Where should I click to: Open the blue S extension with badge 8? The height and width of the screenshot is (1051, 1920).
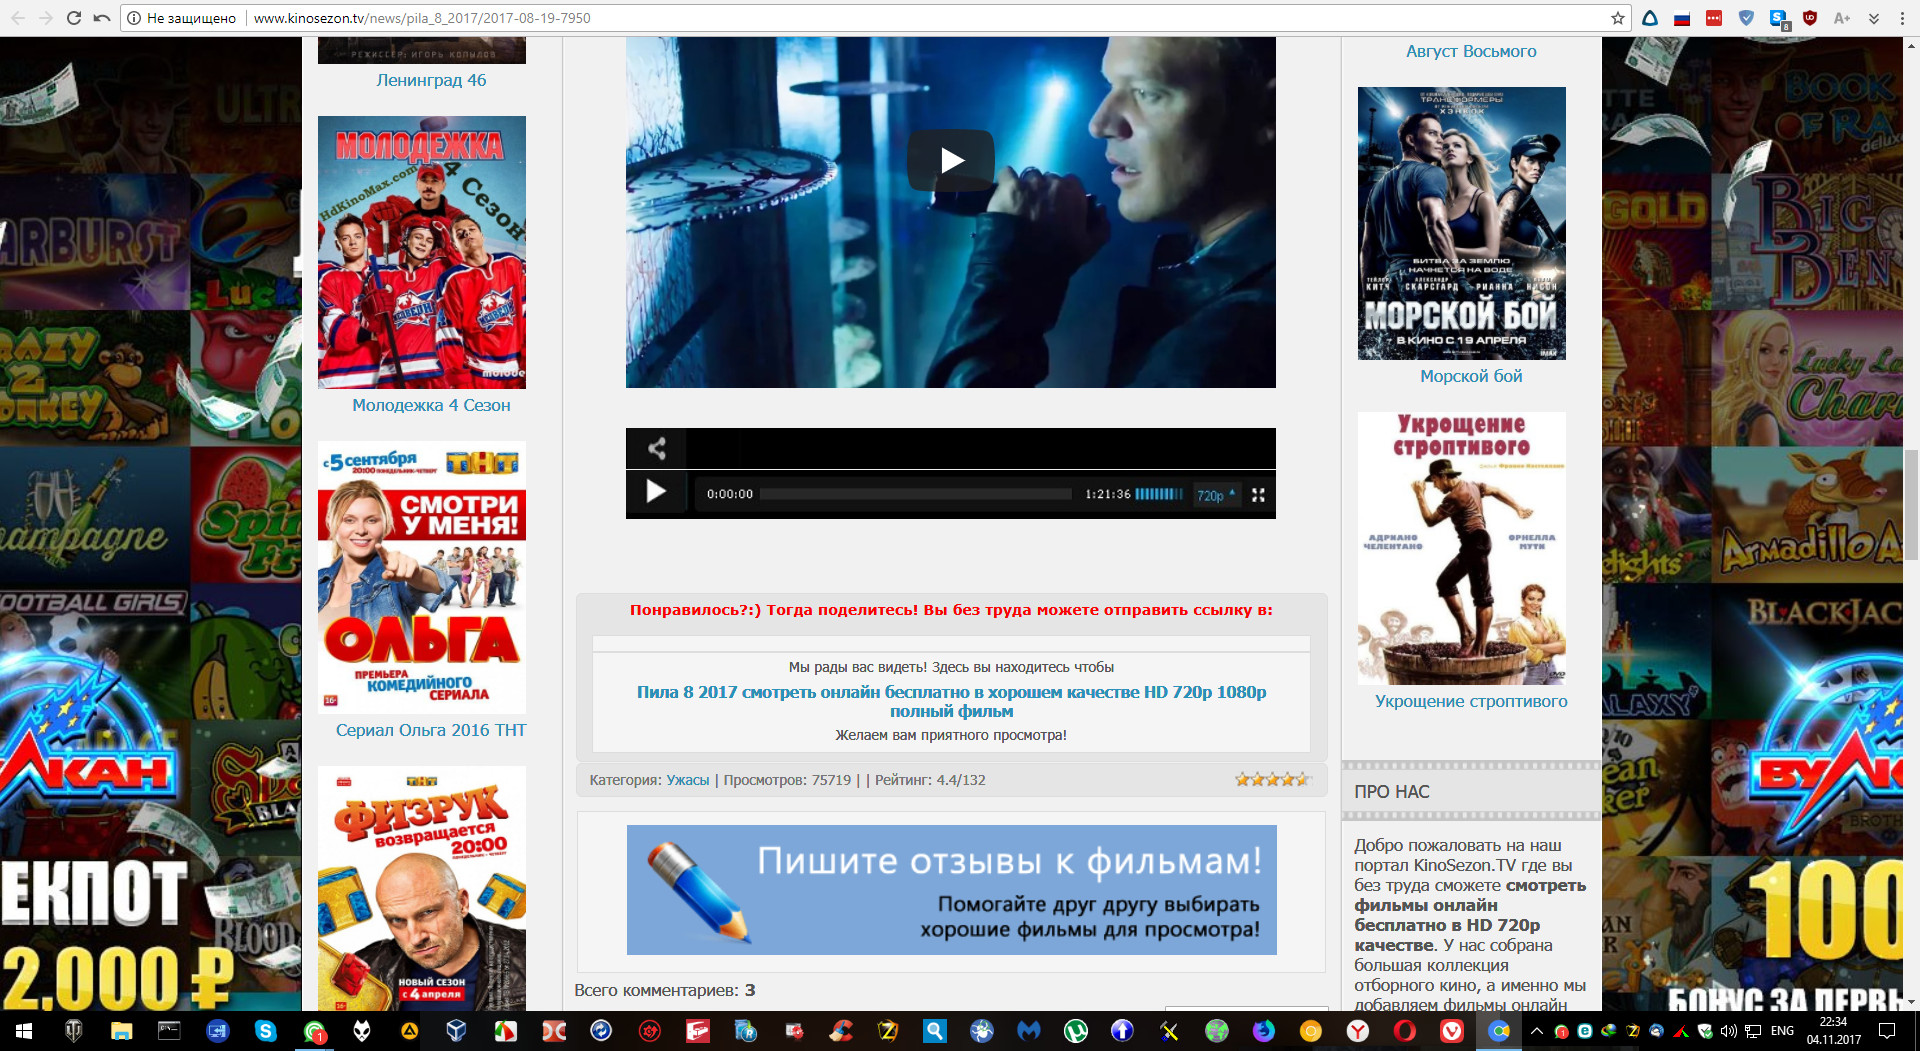coord(1779,19)
